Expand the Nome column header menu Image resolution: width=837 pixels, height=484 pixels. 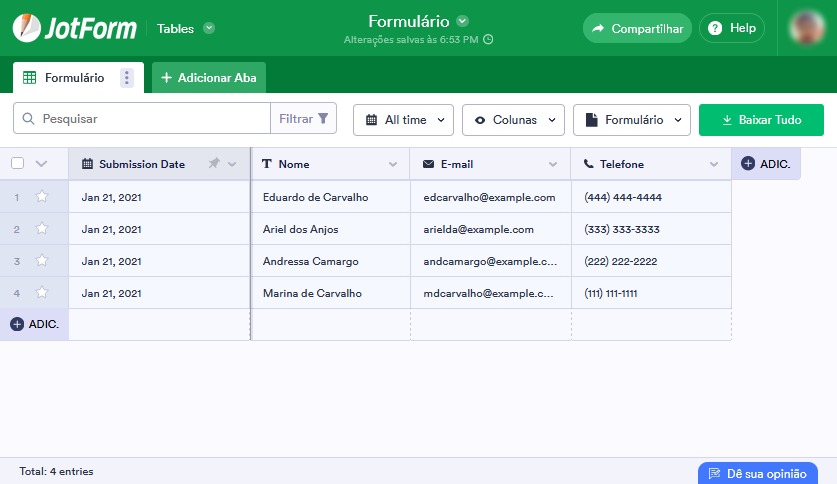pyautogui.click(x=393, y=164)
